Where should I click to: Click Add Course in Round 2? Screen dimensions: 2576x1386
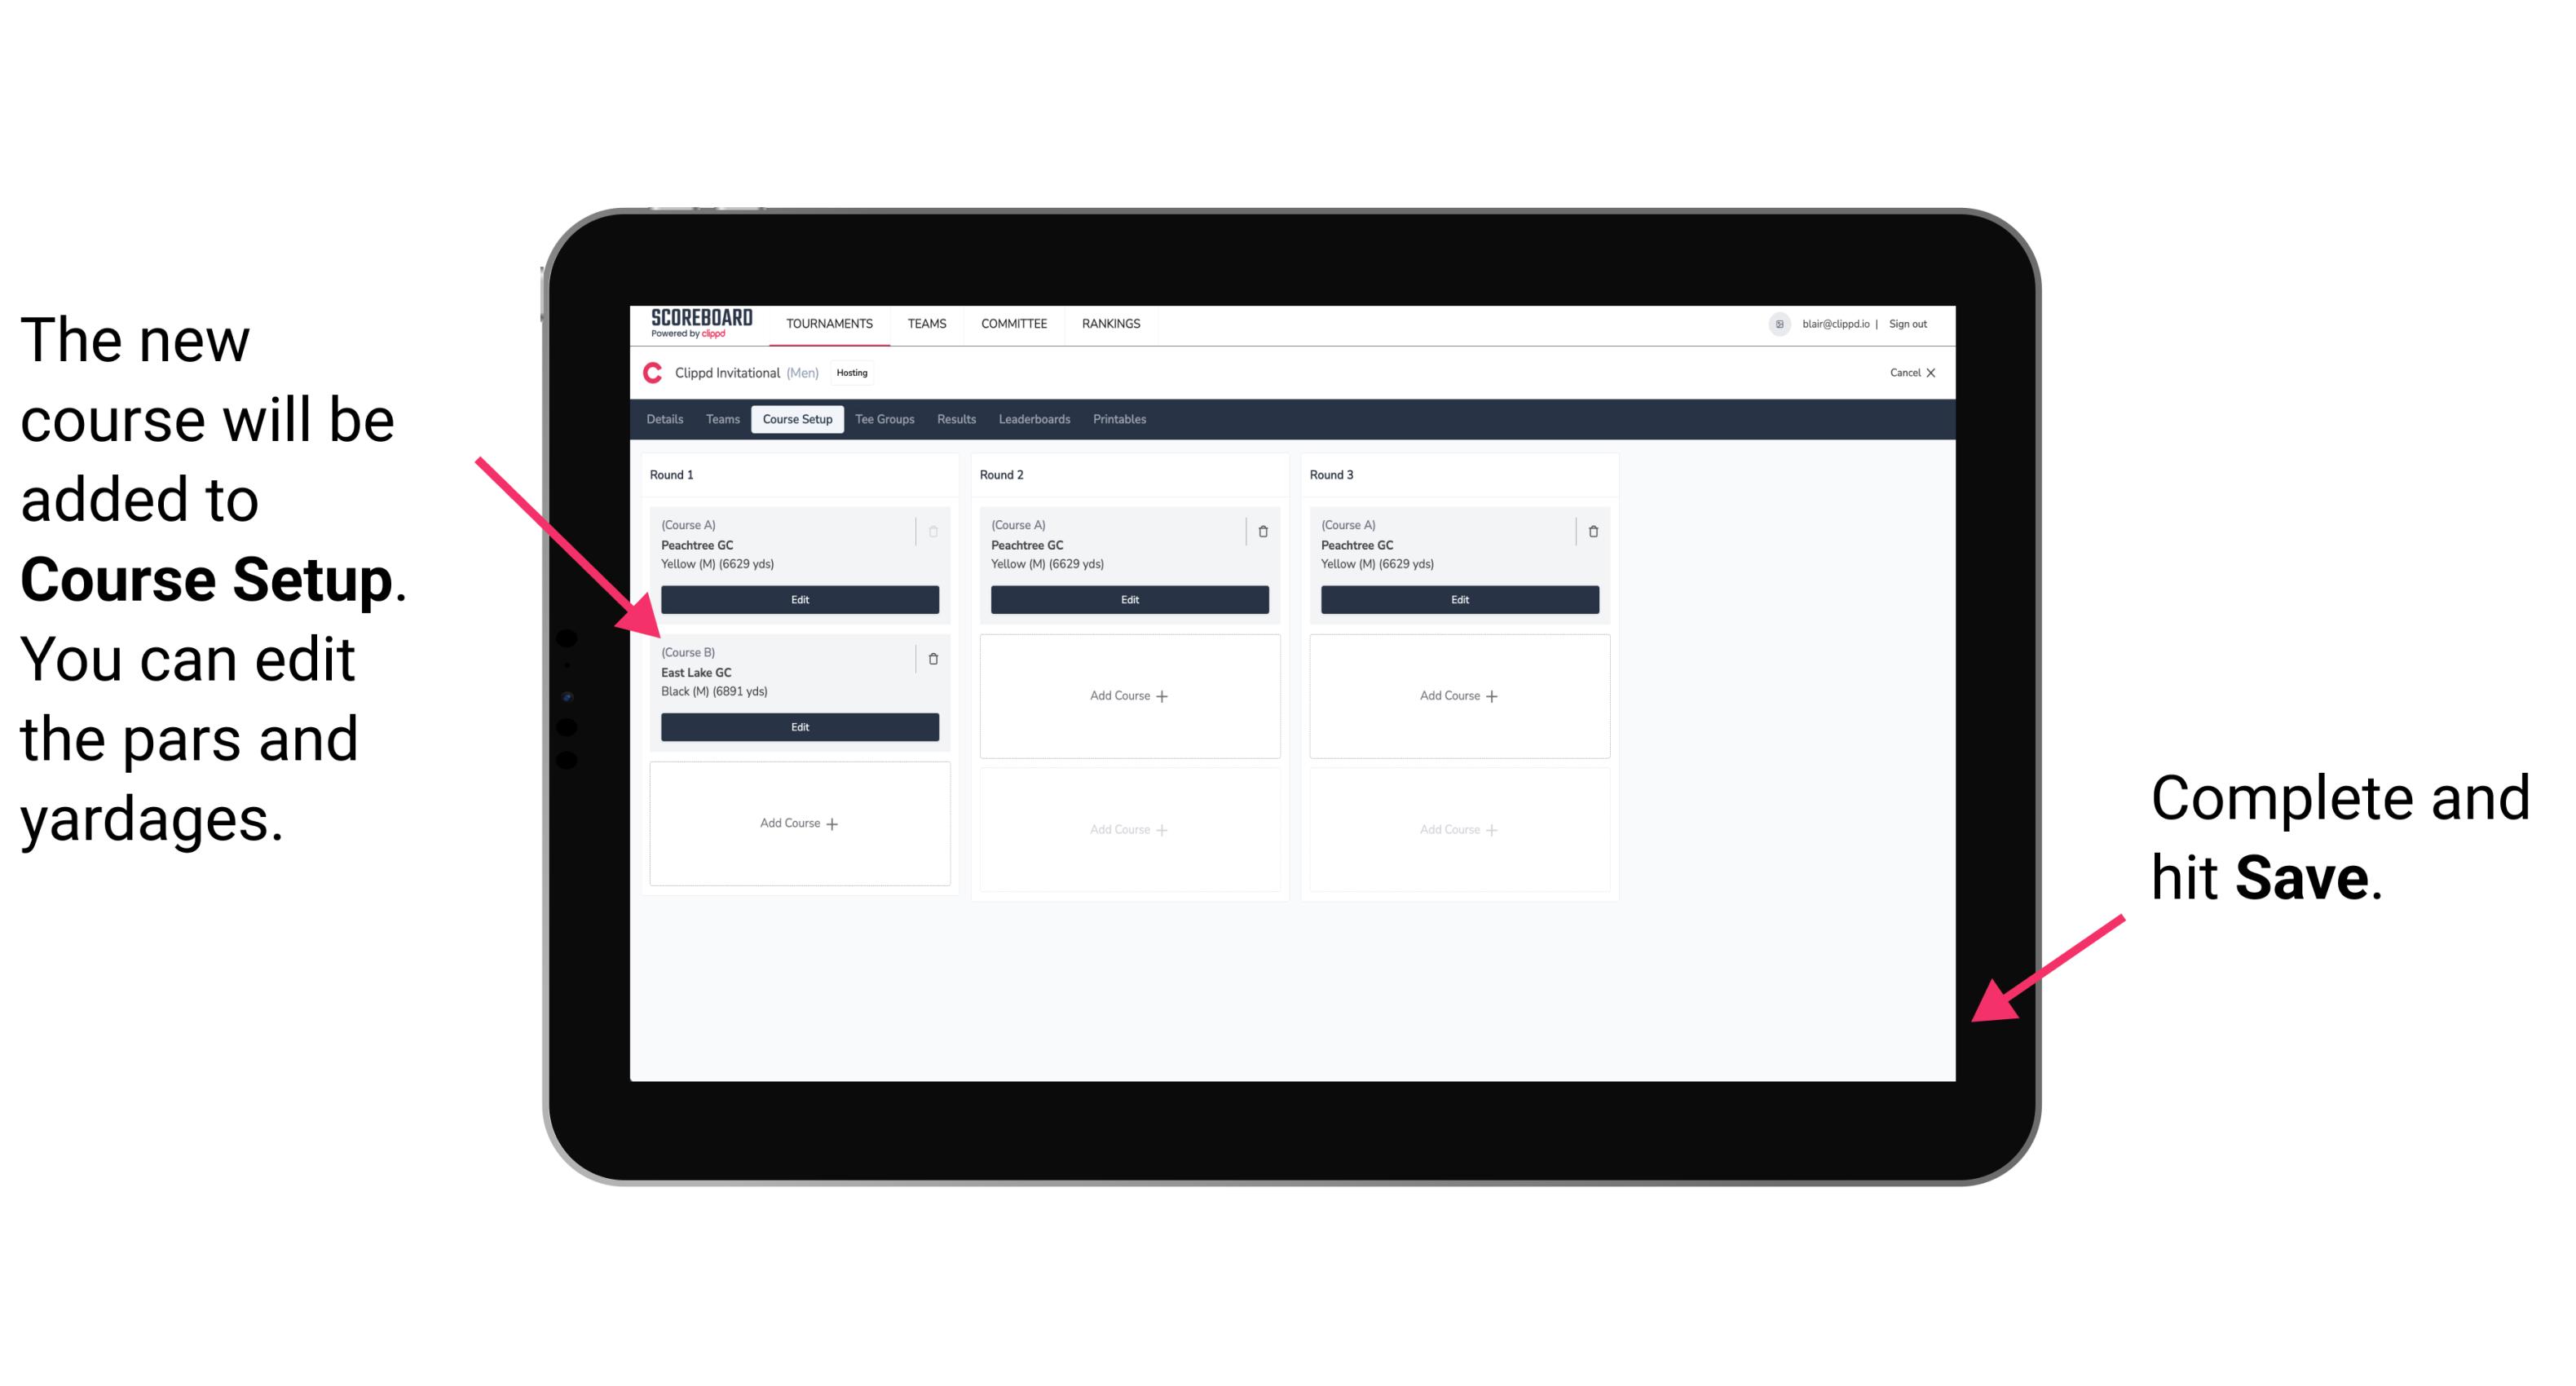click(1126, 695)
